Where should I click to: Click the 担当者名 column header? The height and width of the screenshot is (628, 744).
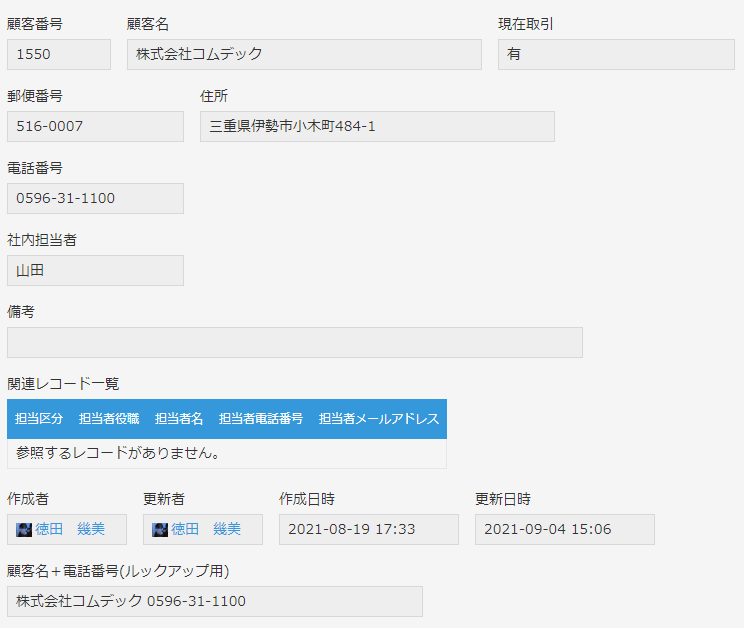[x=179, y=419]
